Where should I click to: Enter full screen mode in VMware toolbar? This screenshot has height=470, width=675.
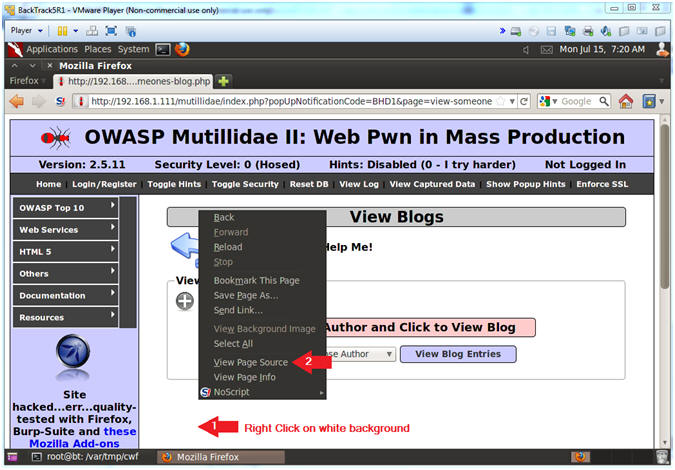pyautogui.click(x=111, y=31)
